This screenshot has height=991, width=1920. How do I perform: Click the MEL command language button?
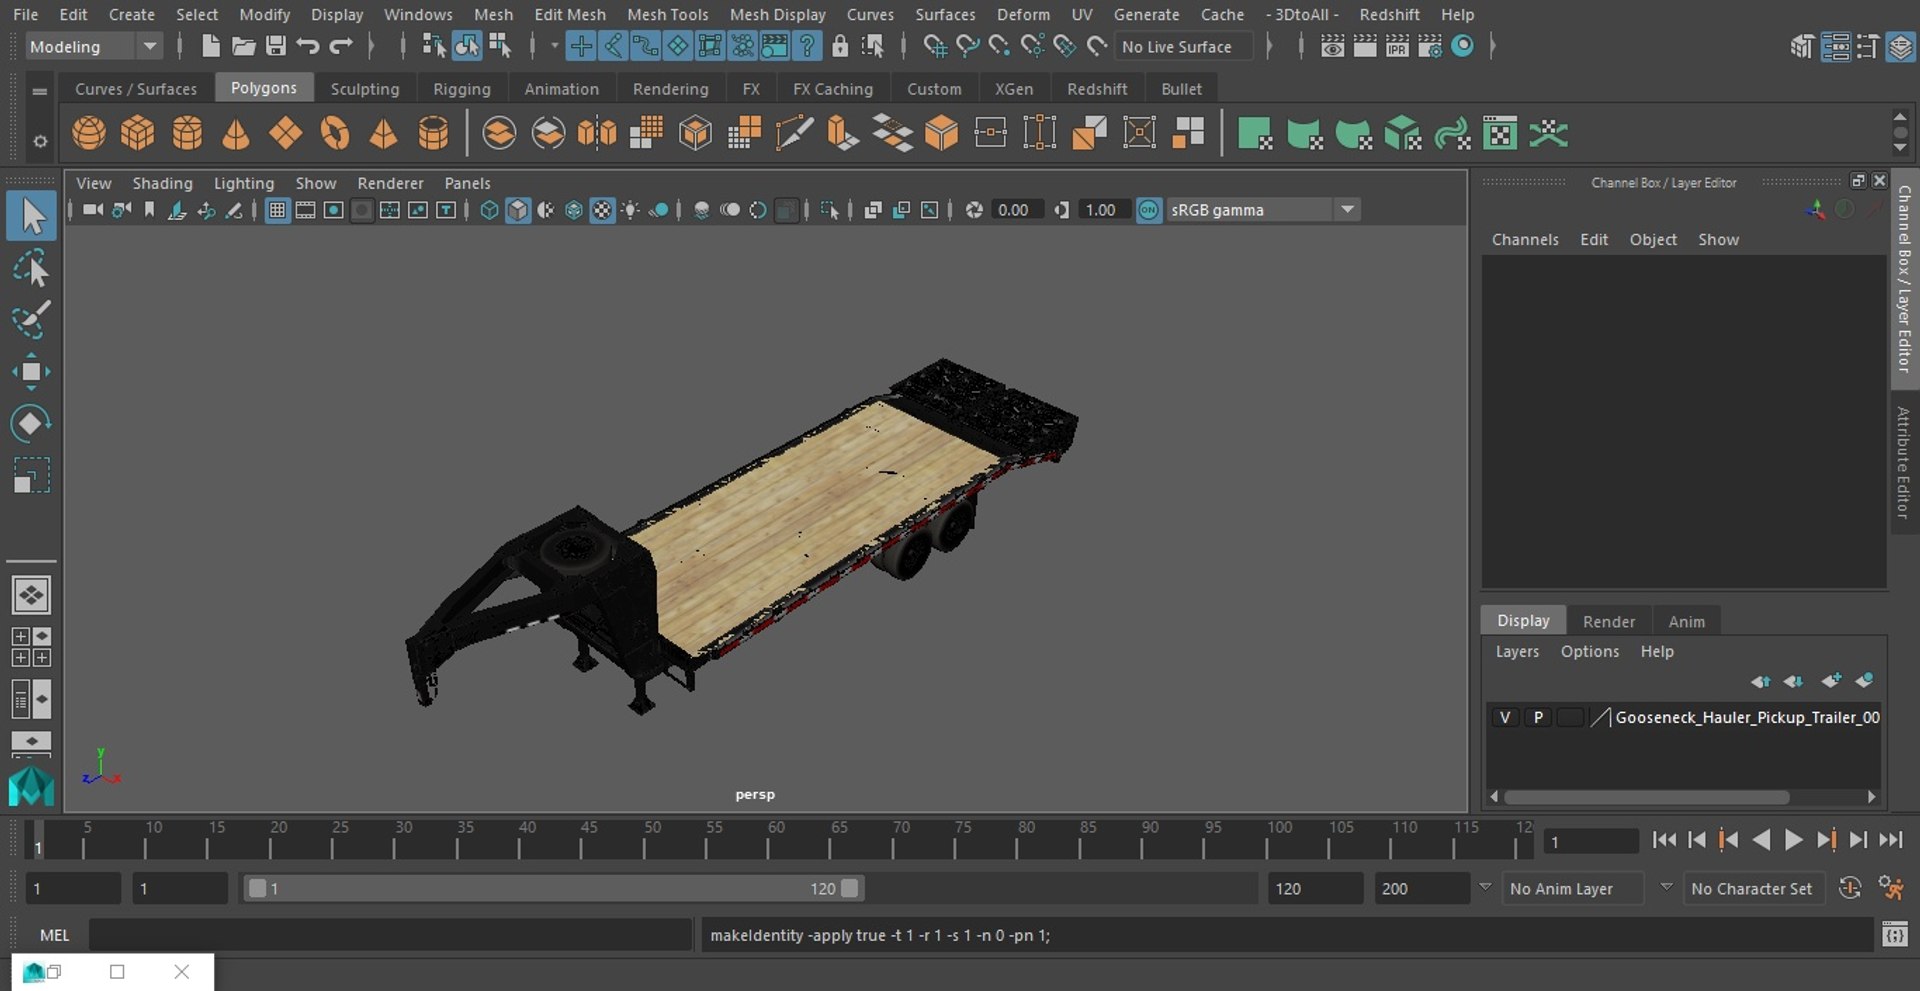54,935
